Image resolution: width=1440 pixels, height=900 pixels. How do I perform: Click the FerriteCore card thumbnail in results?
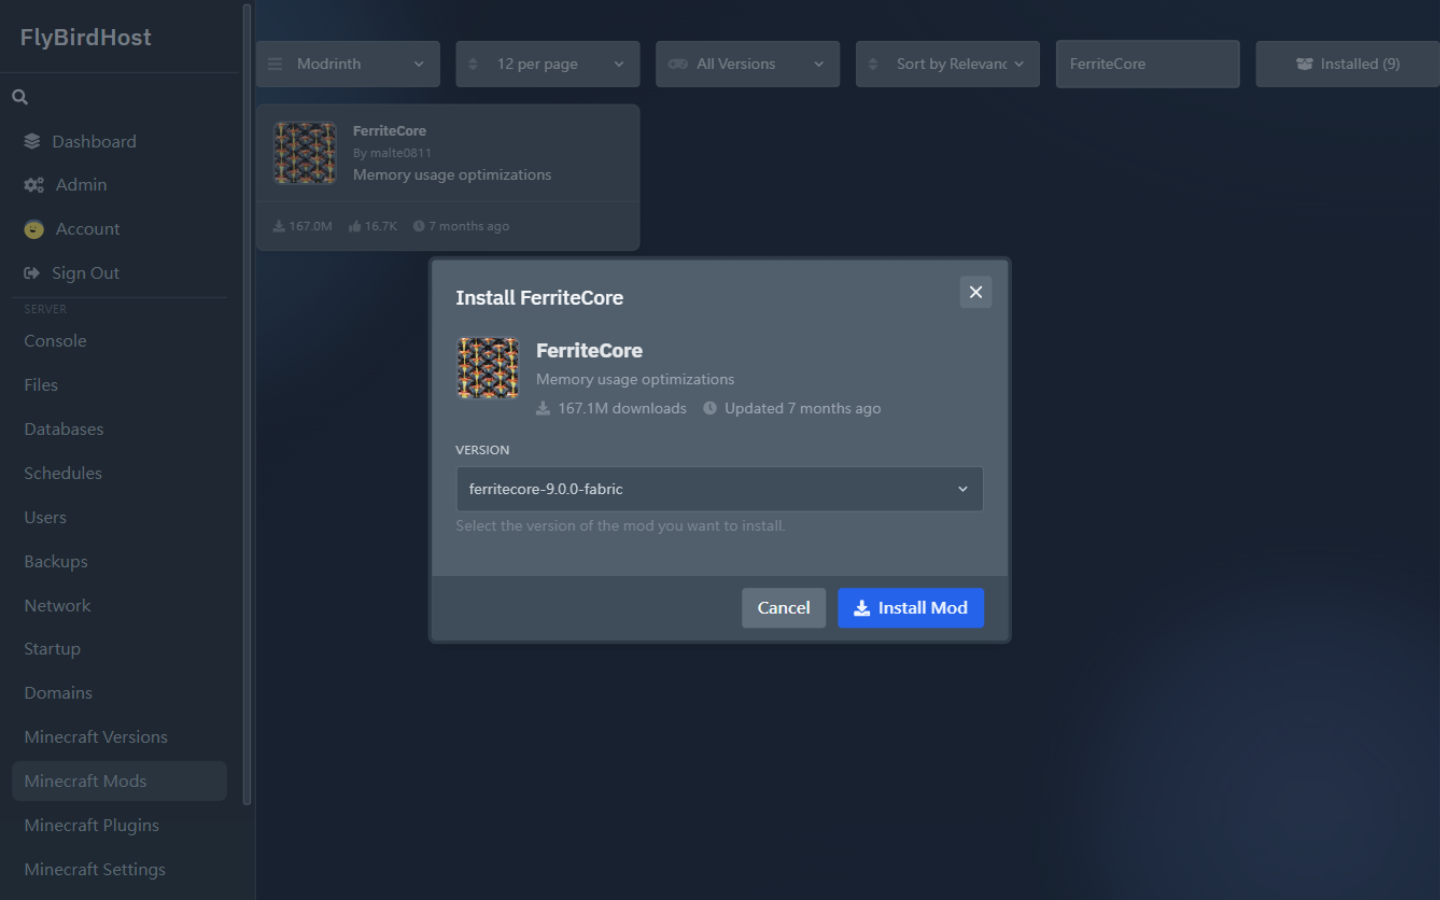305,153
